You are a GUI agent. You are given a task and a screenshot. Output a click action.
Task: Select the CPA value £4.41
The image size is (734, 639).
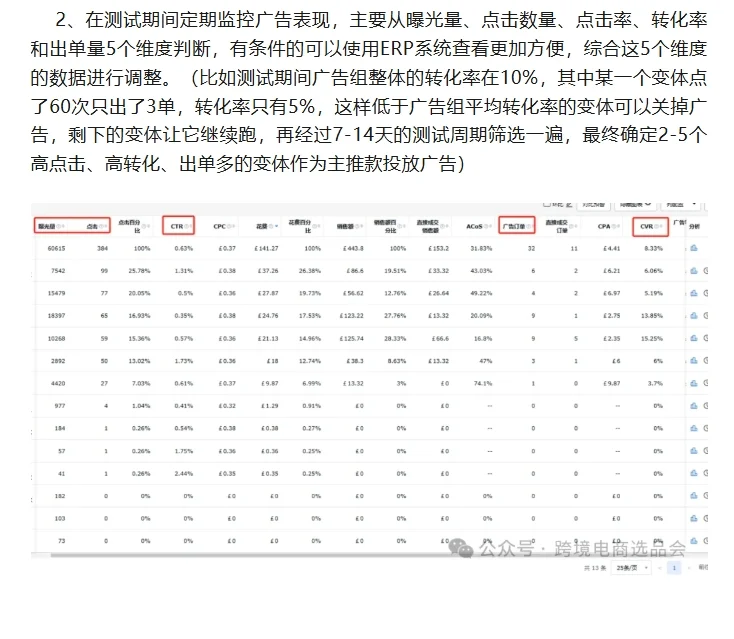(611, 249)
